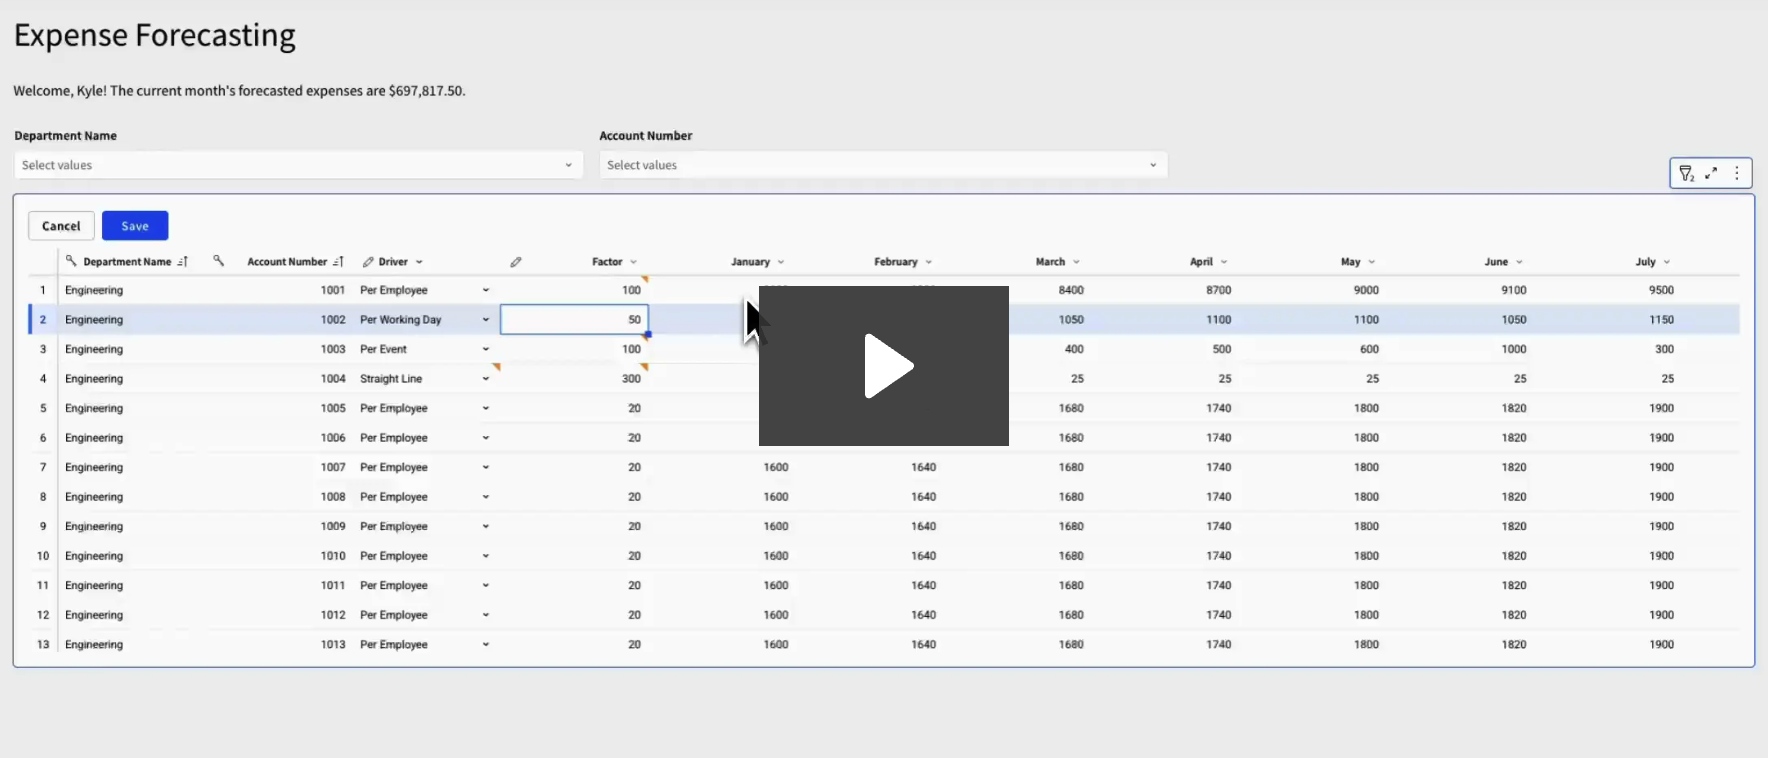Open Driver dropdown for account 1001
Screen dimensions: 1768x758
pyautogui.click(x=486, y=290)
